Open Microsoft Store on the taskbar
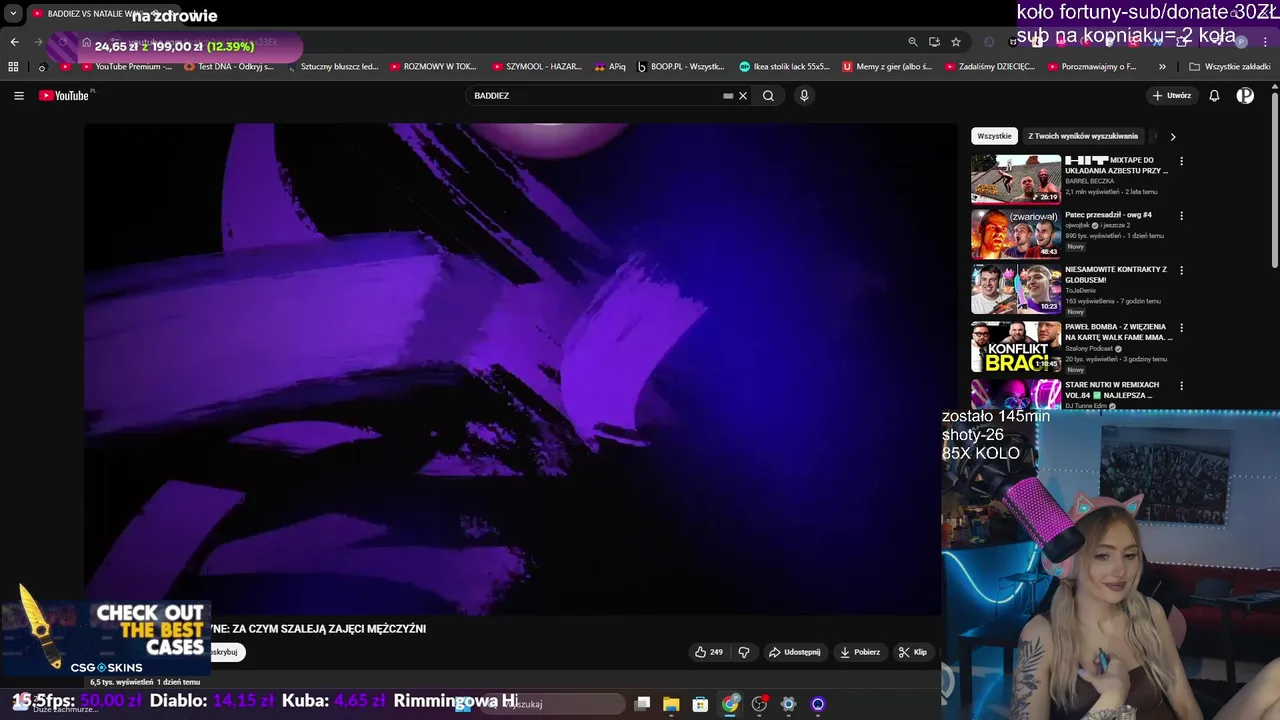 coord(700,704)
